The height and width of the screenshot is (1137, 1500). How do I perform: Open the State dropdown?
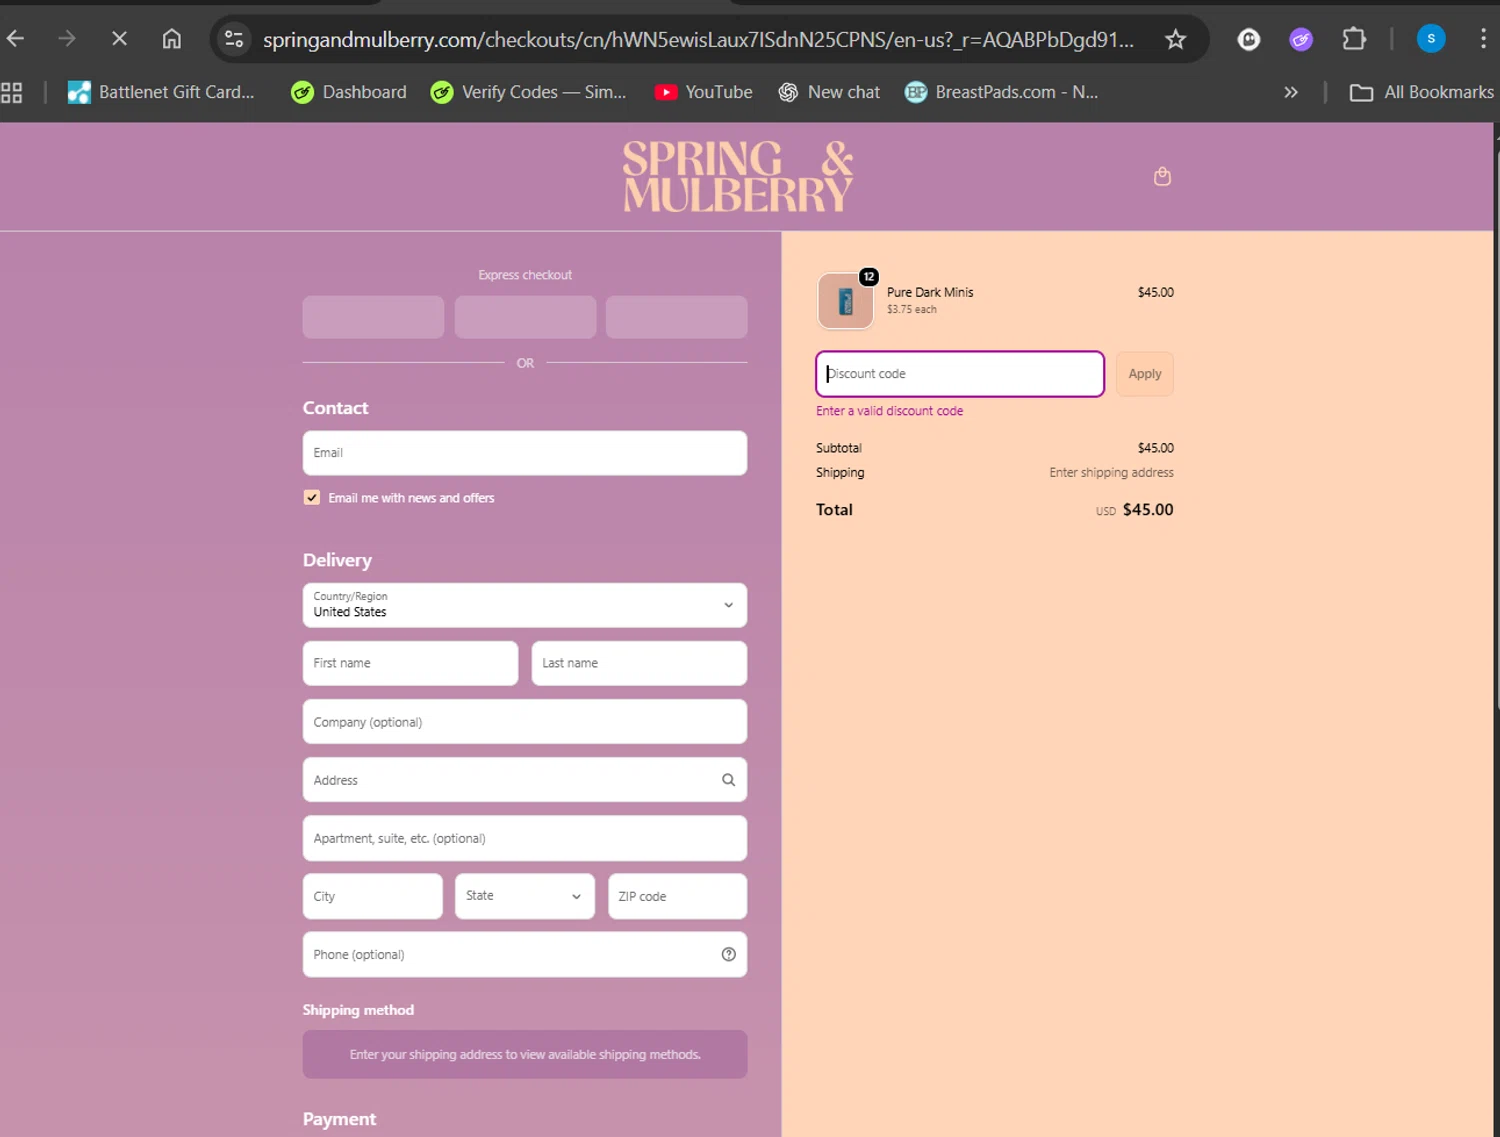[x=525, y=896]
